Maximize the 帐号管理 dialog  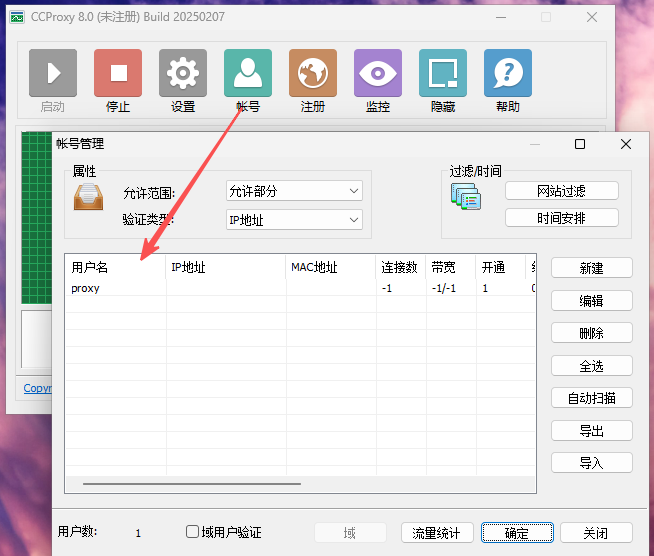pyautogui.click(x=580, y=144)
